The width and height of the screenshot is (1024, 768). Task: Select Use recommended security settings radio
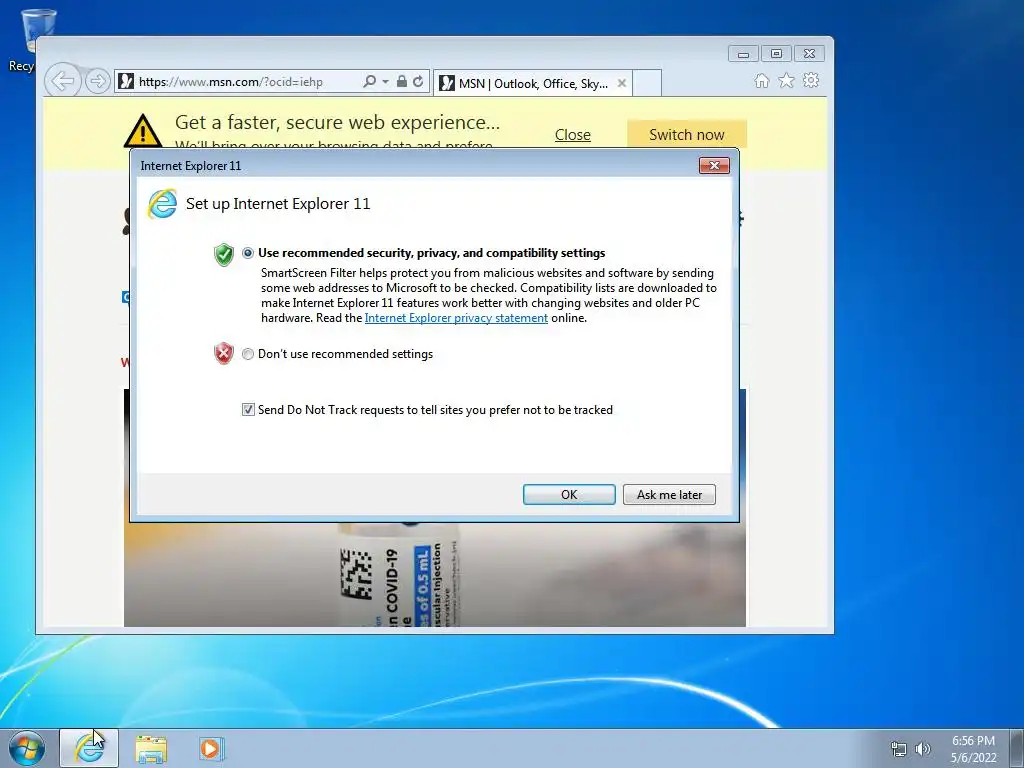pyautogui.click(x=248, y=253)
